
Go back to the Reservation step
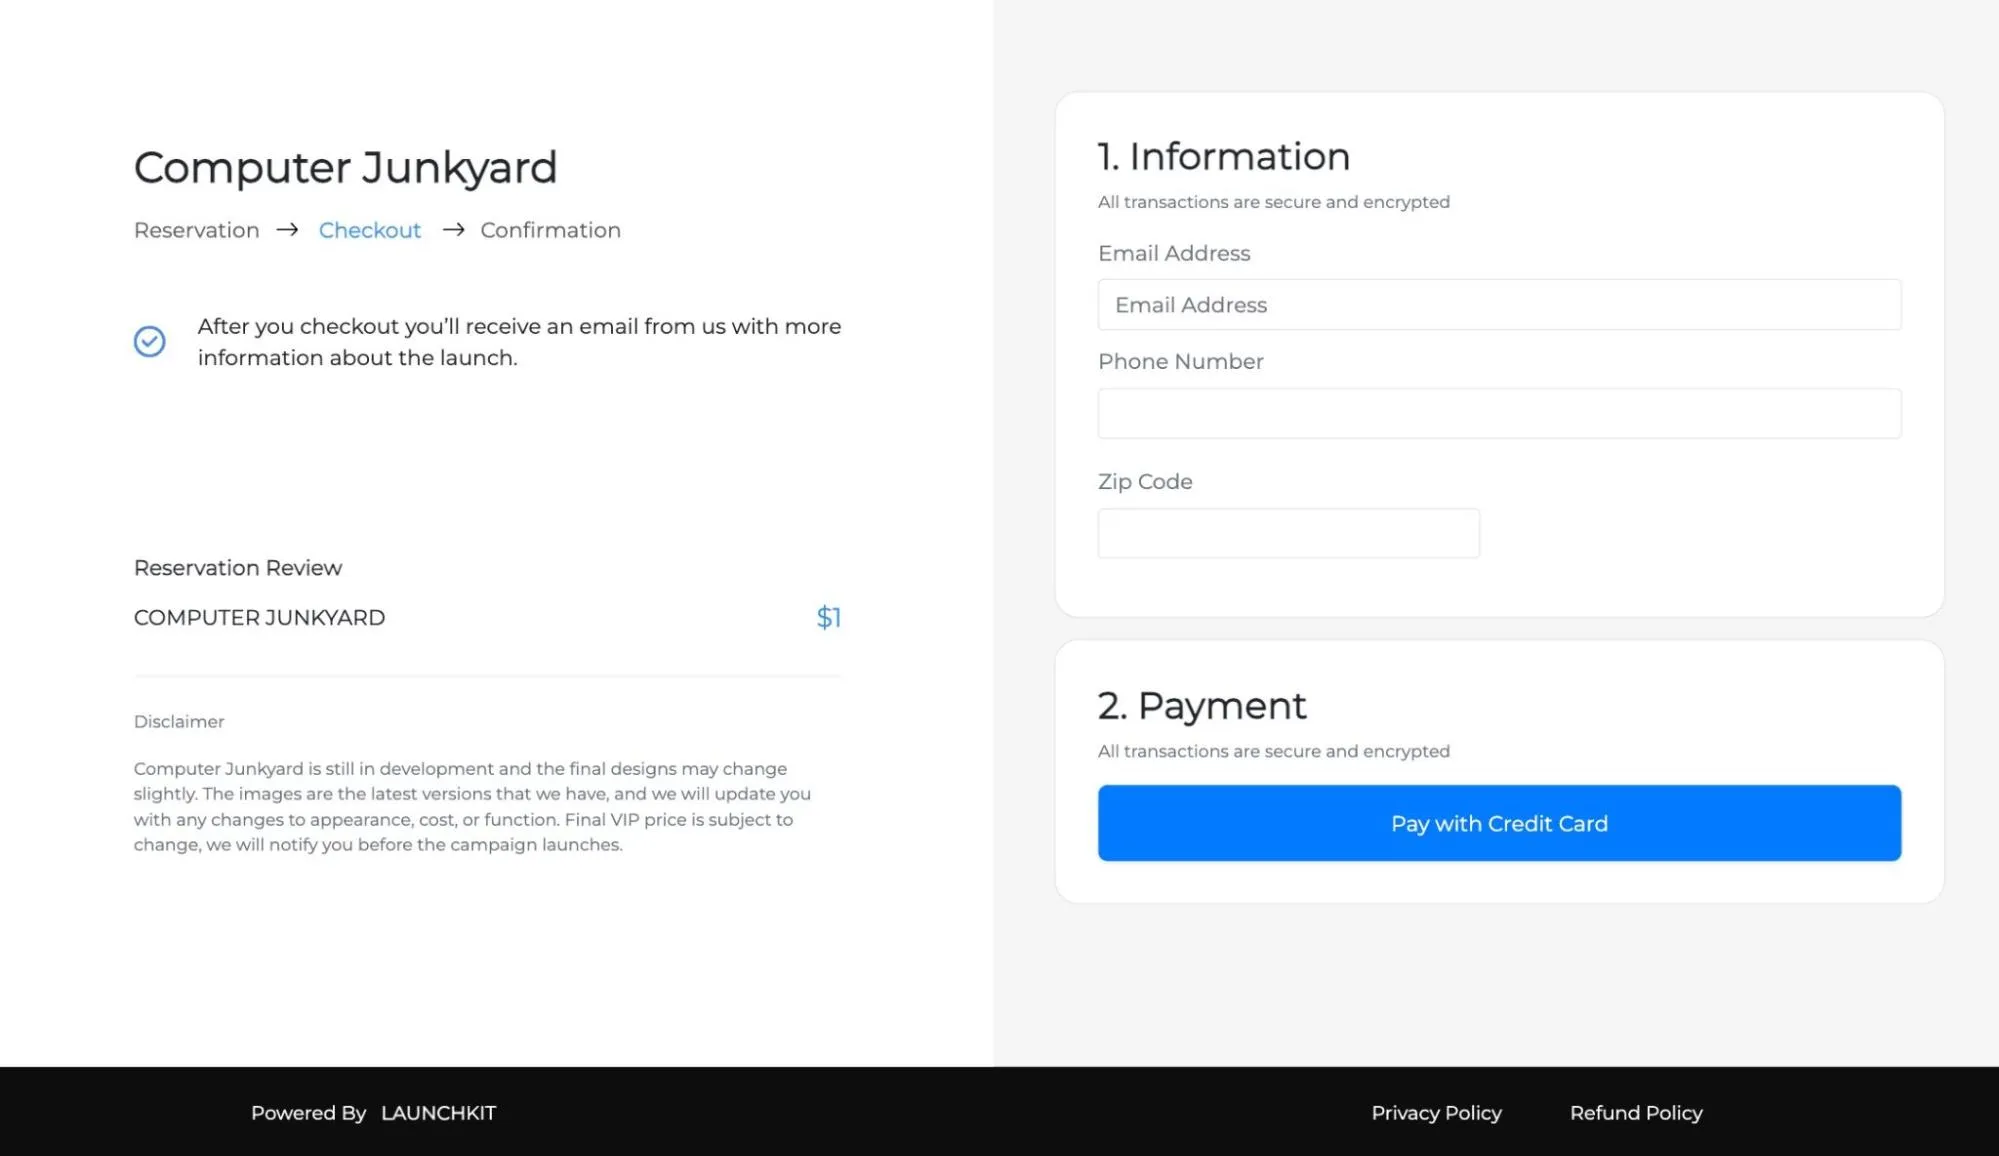coord(197,230)
